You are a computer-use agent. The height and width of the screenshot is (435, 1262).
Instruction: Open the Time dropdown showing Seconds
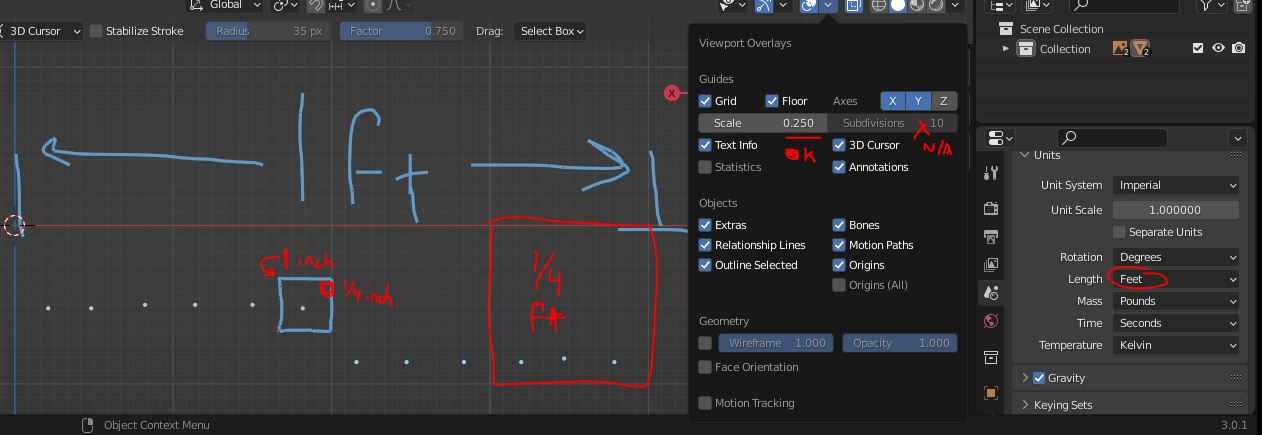pos(1176,323)
